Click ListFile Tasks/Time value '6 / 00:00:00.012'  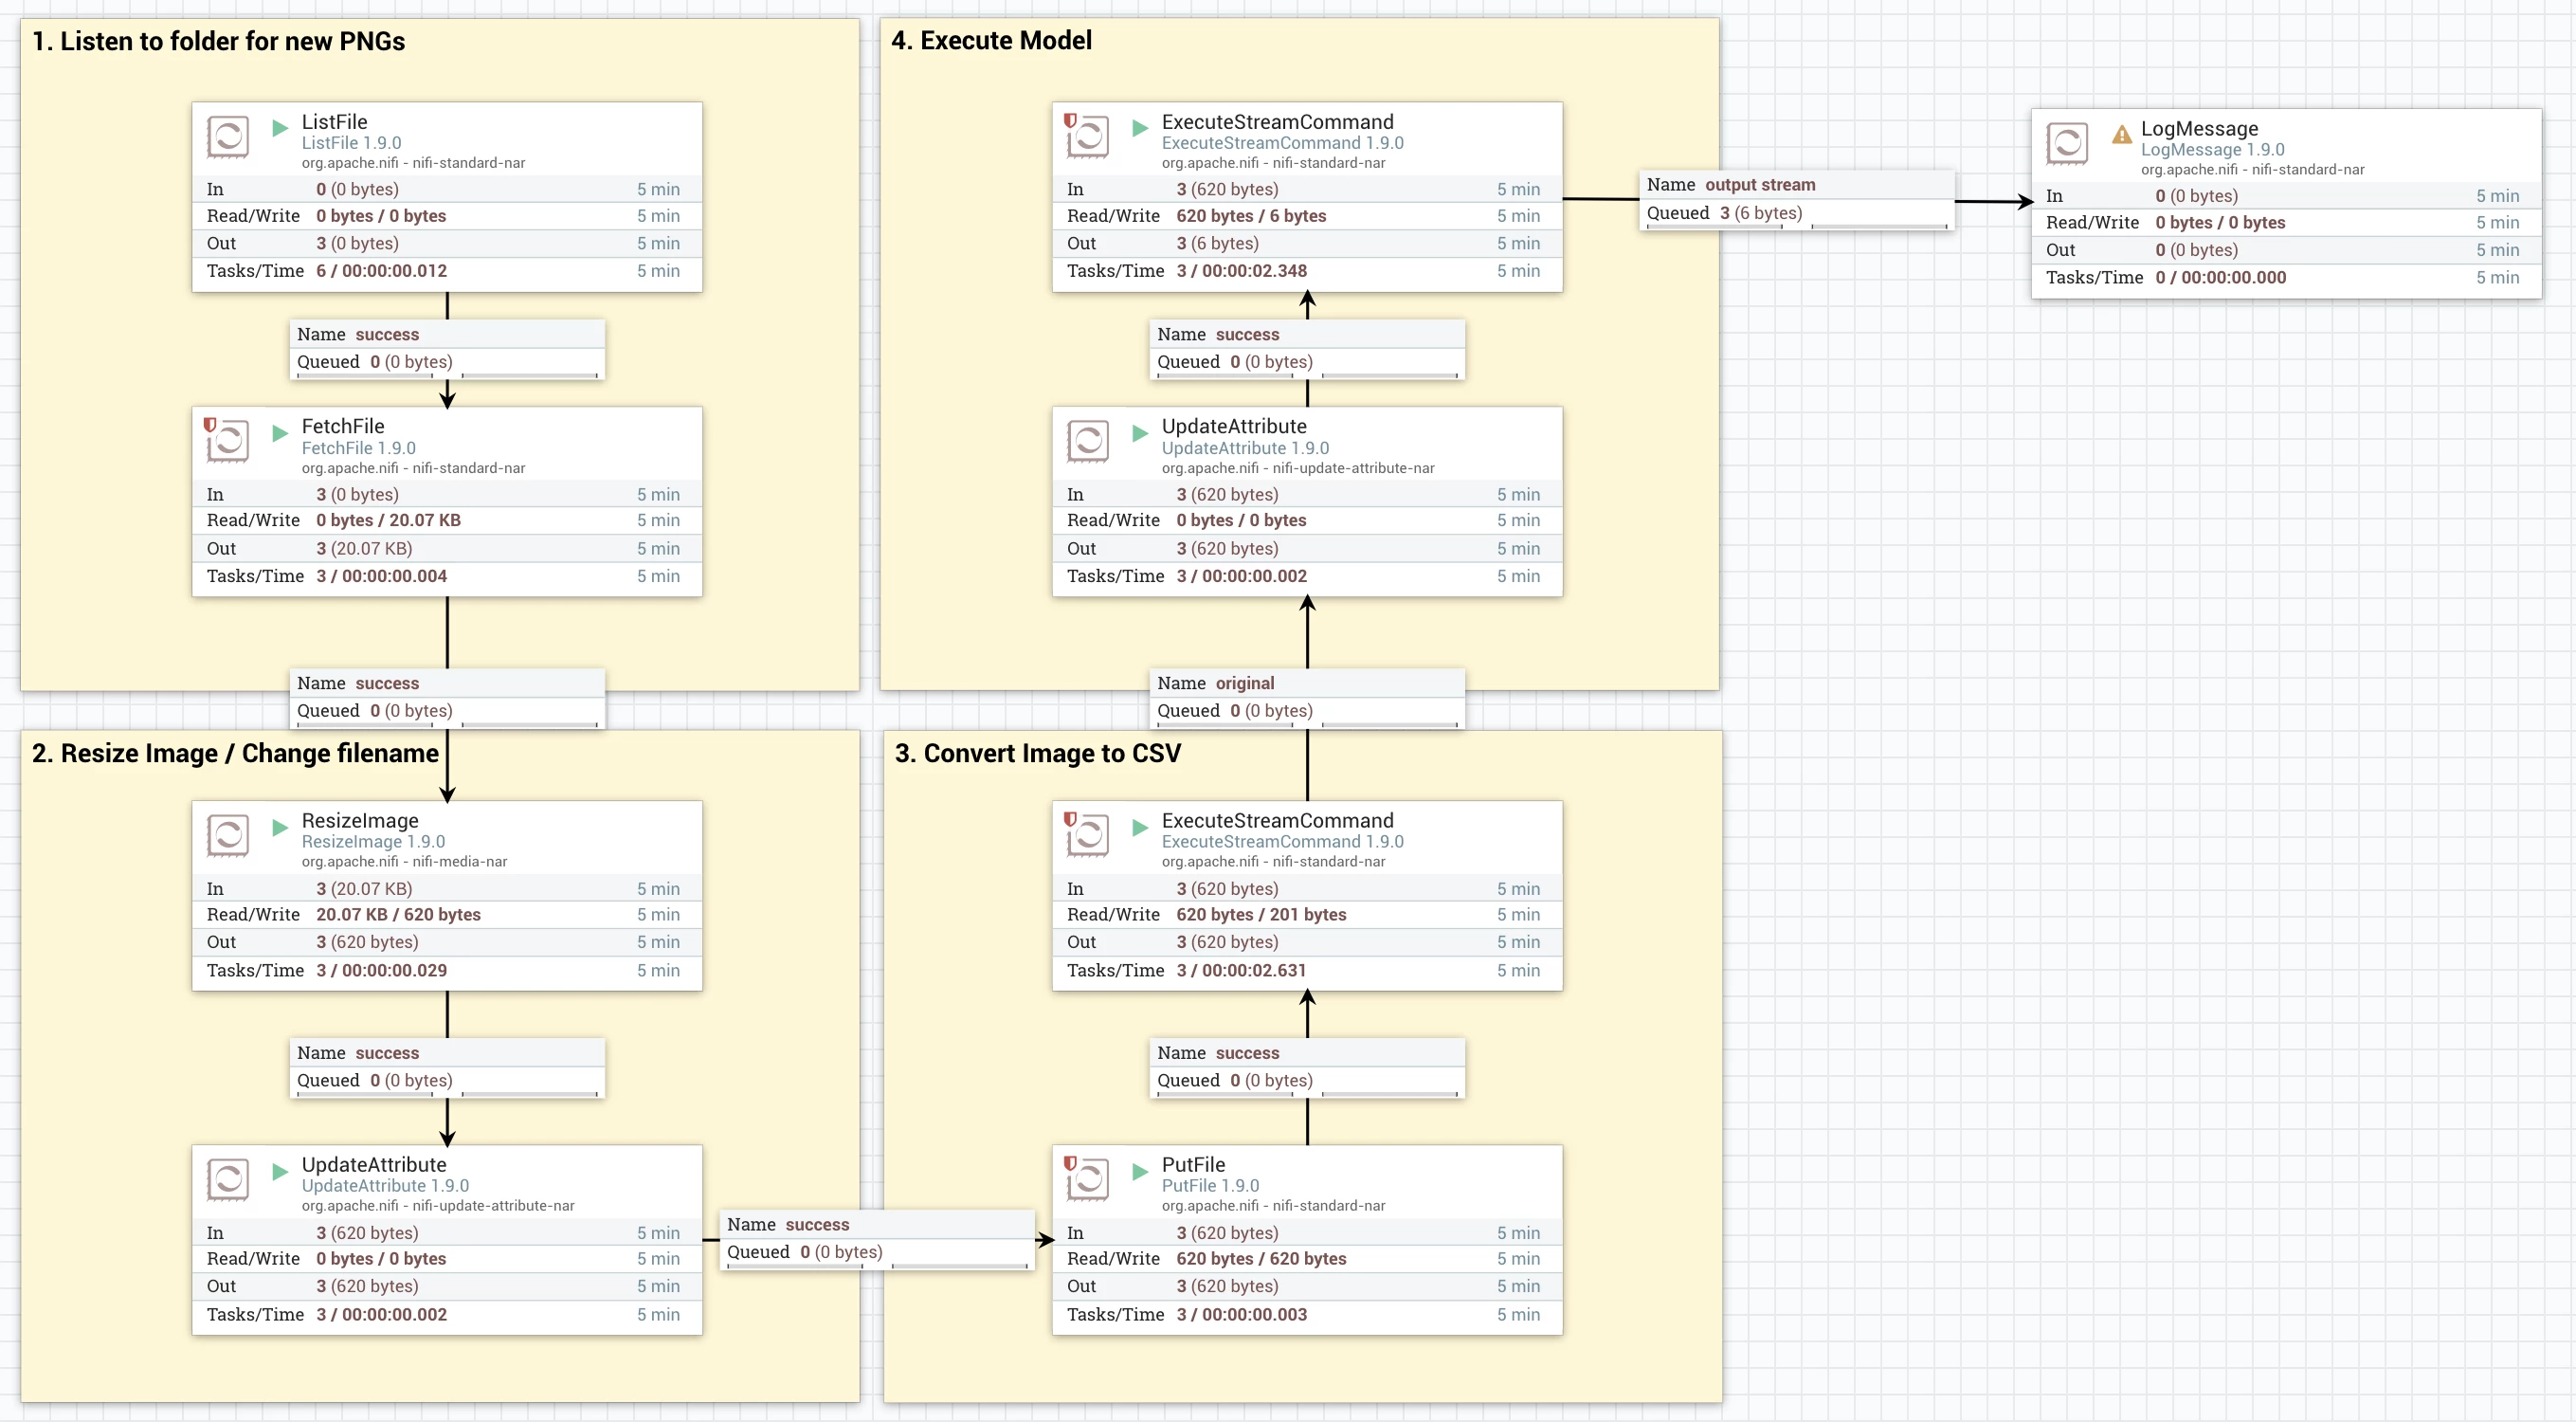pyautogui.click(x=381, y=271)
